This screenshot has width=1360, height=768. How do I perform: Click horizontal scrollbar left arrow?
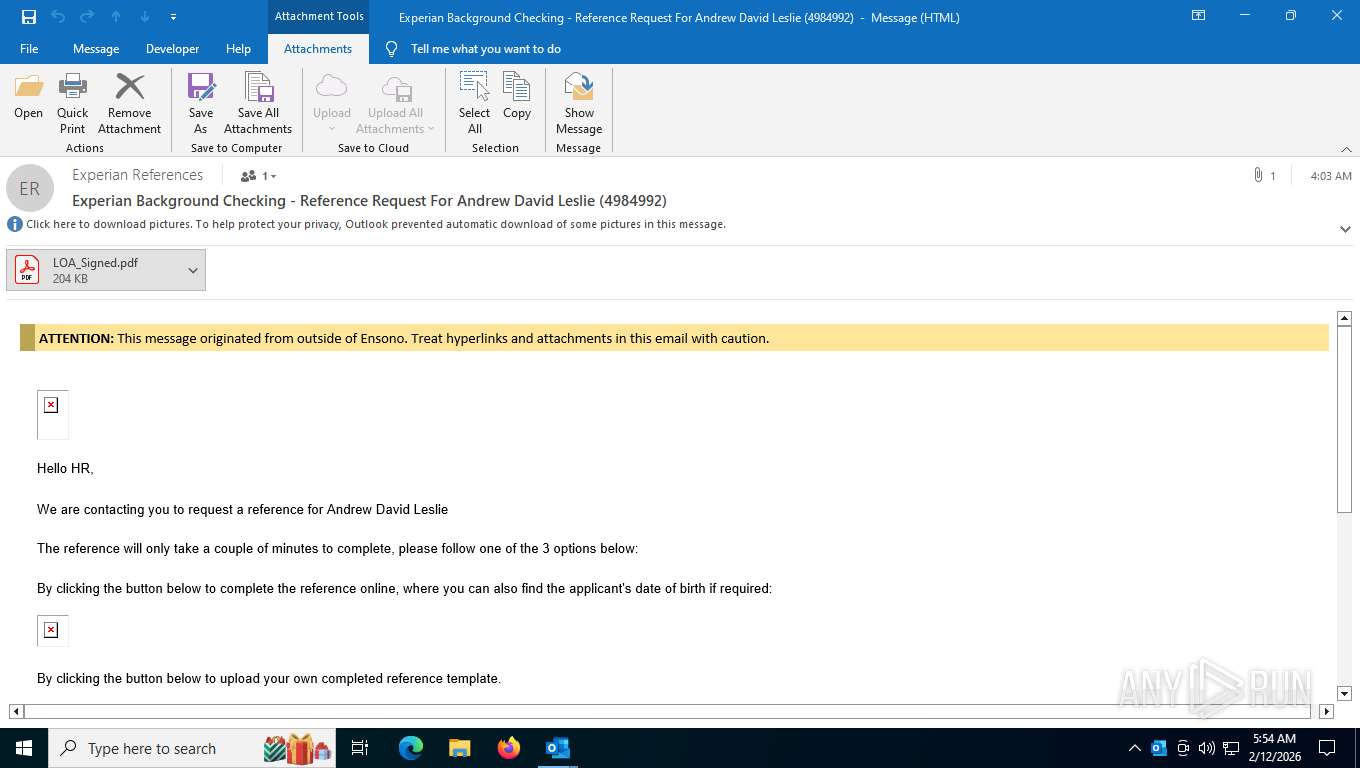click(x=16, y=712)
